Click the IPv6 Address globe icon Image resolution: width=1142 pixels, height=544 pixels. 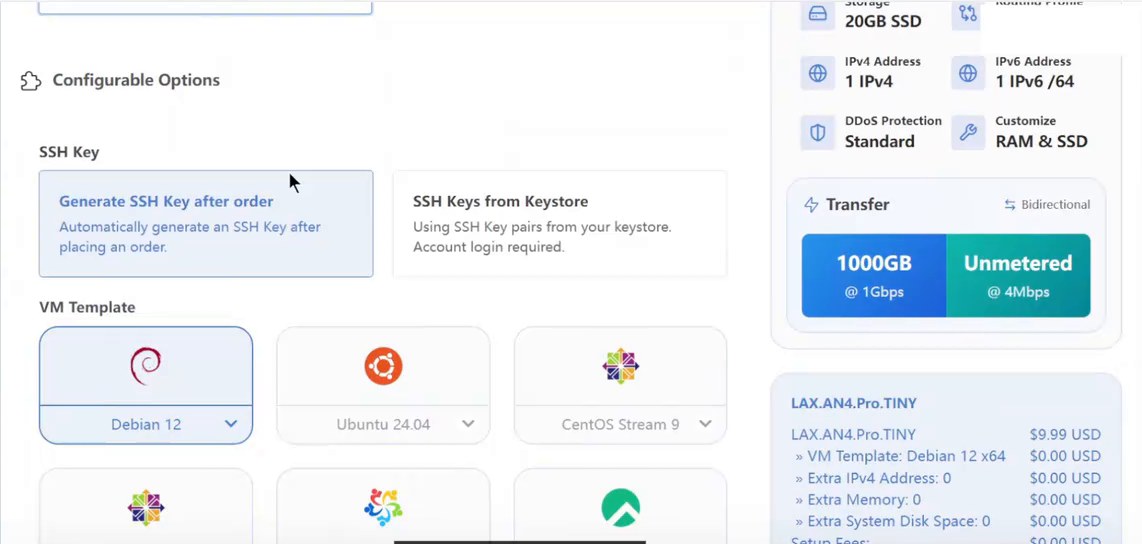968,73
